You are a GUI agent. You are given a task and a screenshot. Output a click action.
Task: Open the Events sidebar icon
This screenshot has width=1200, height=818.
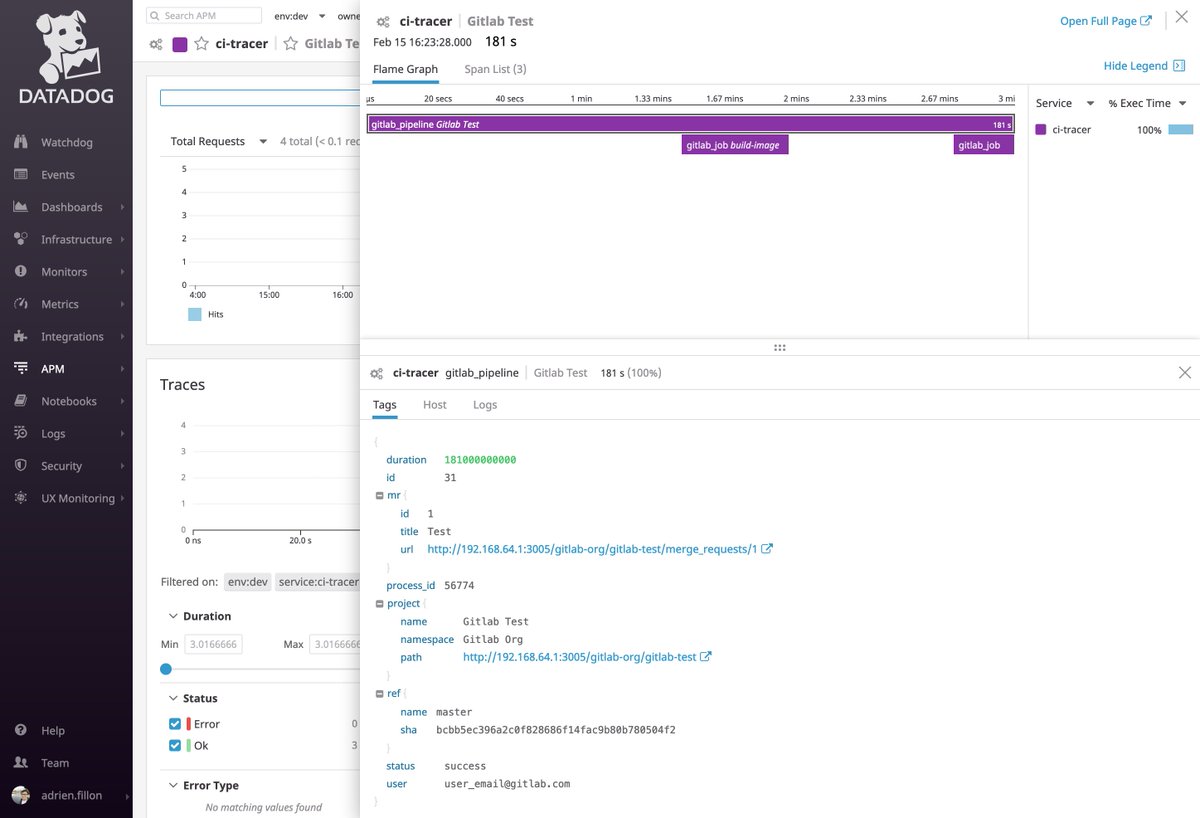click(x=21, y=174)
